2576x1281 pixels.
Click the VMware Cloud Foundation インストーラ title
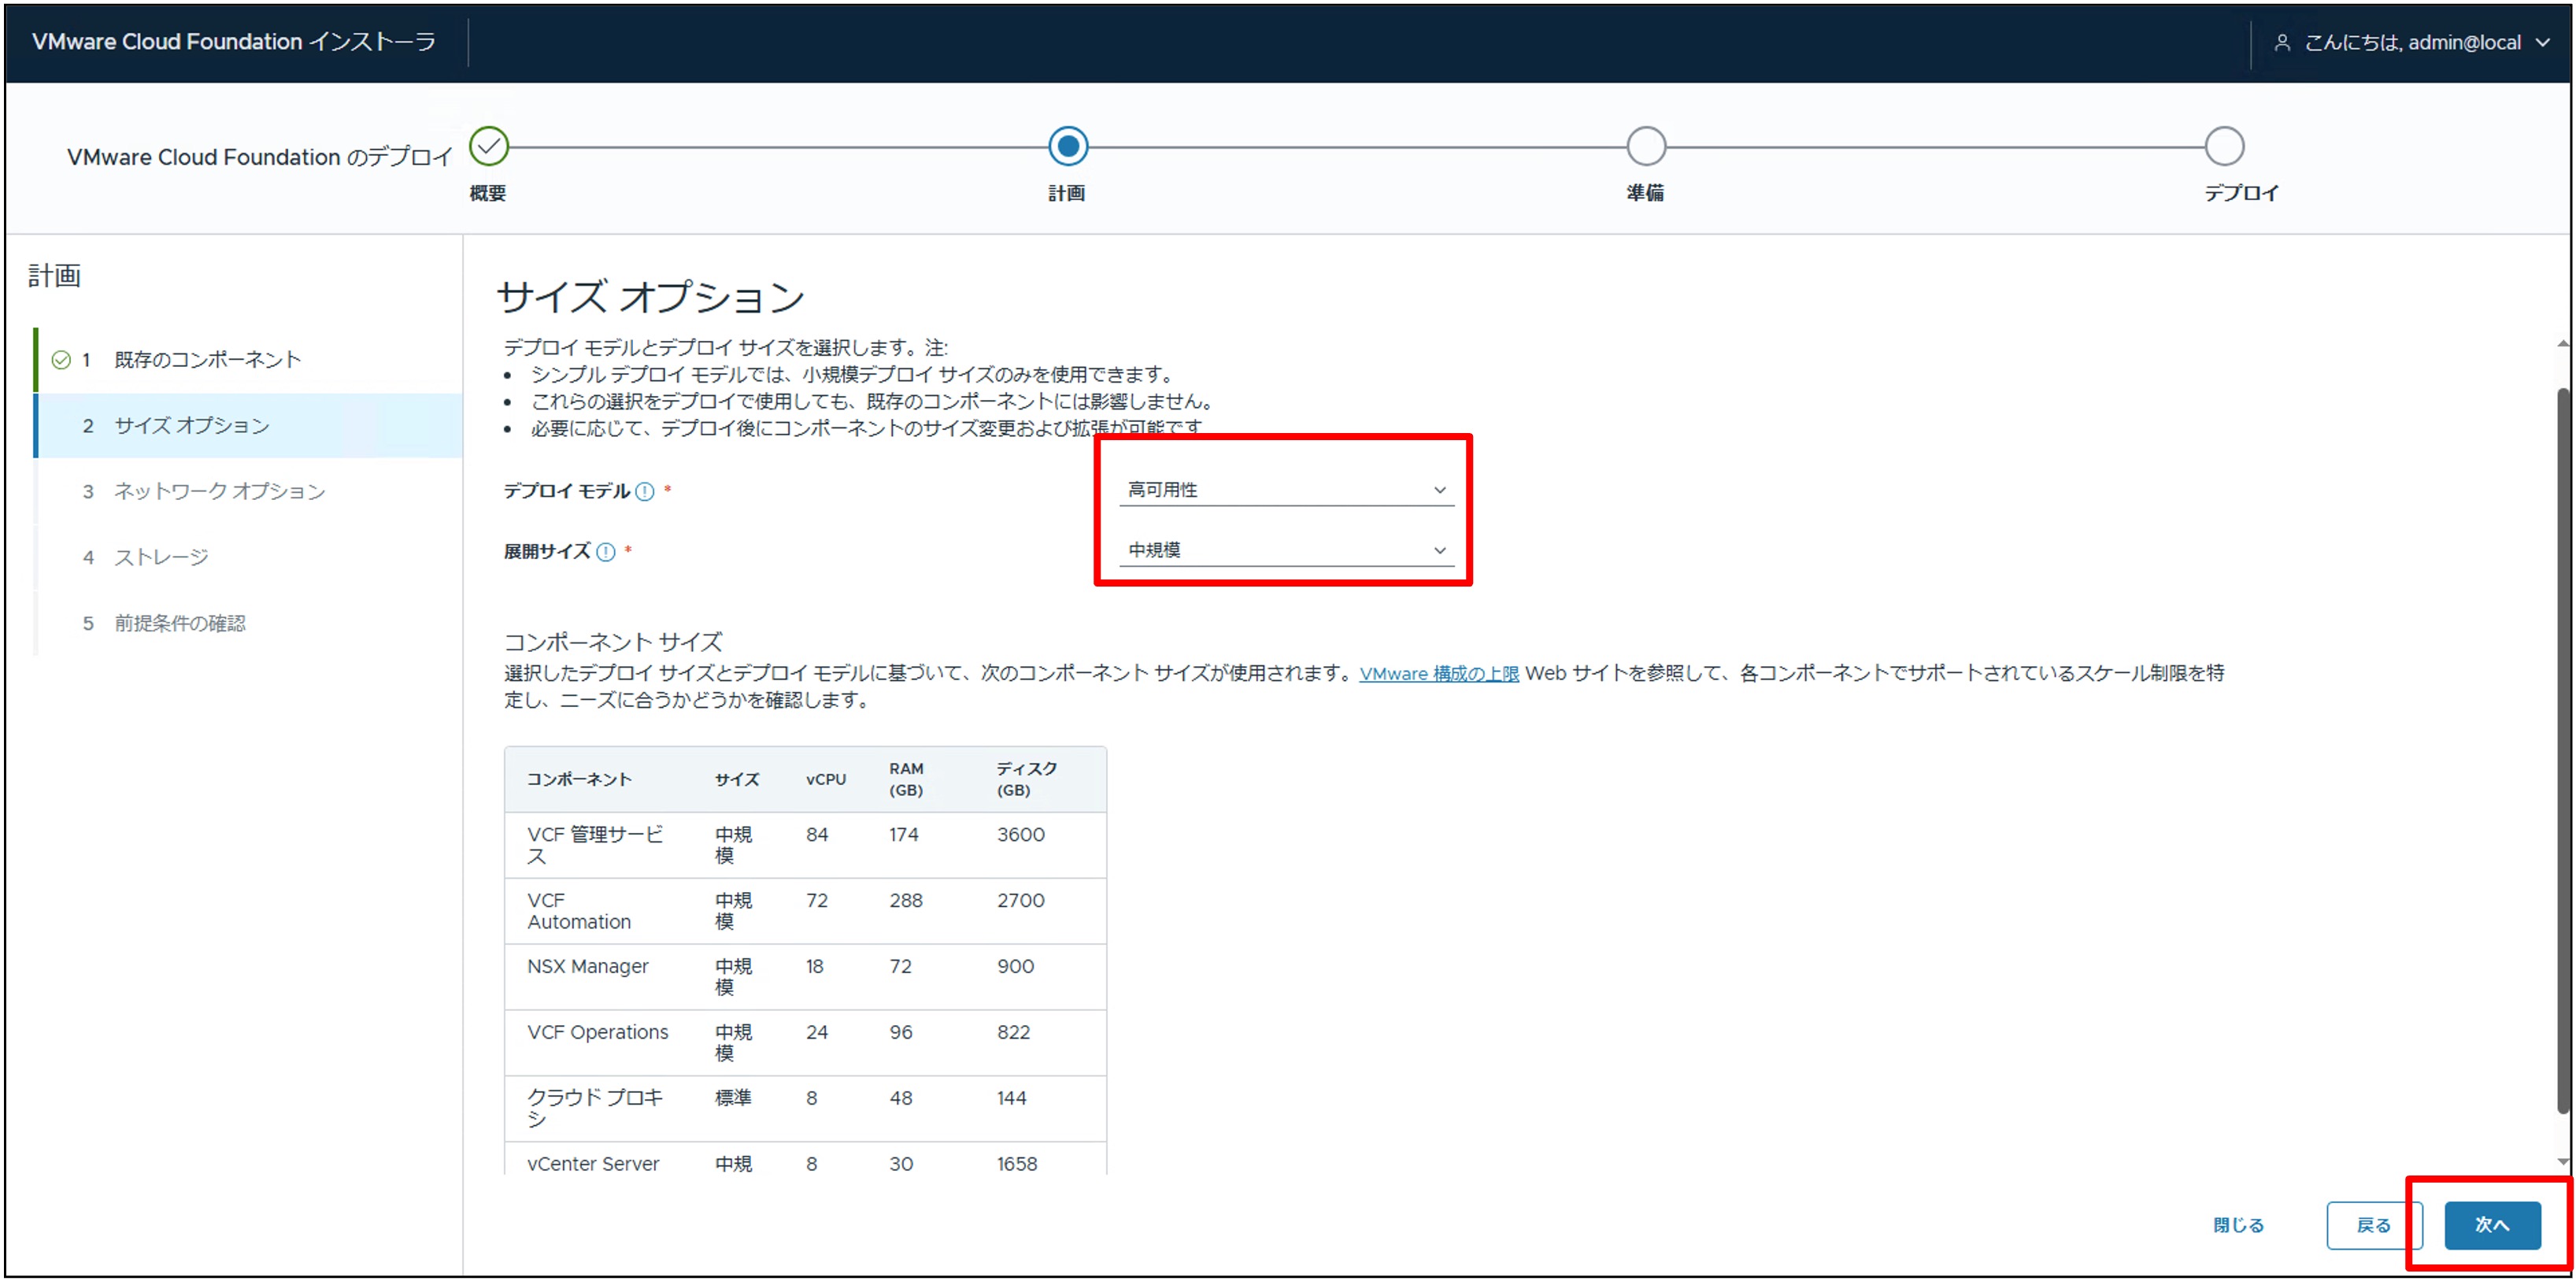pyautogui.click(x=234, y=42)
